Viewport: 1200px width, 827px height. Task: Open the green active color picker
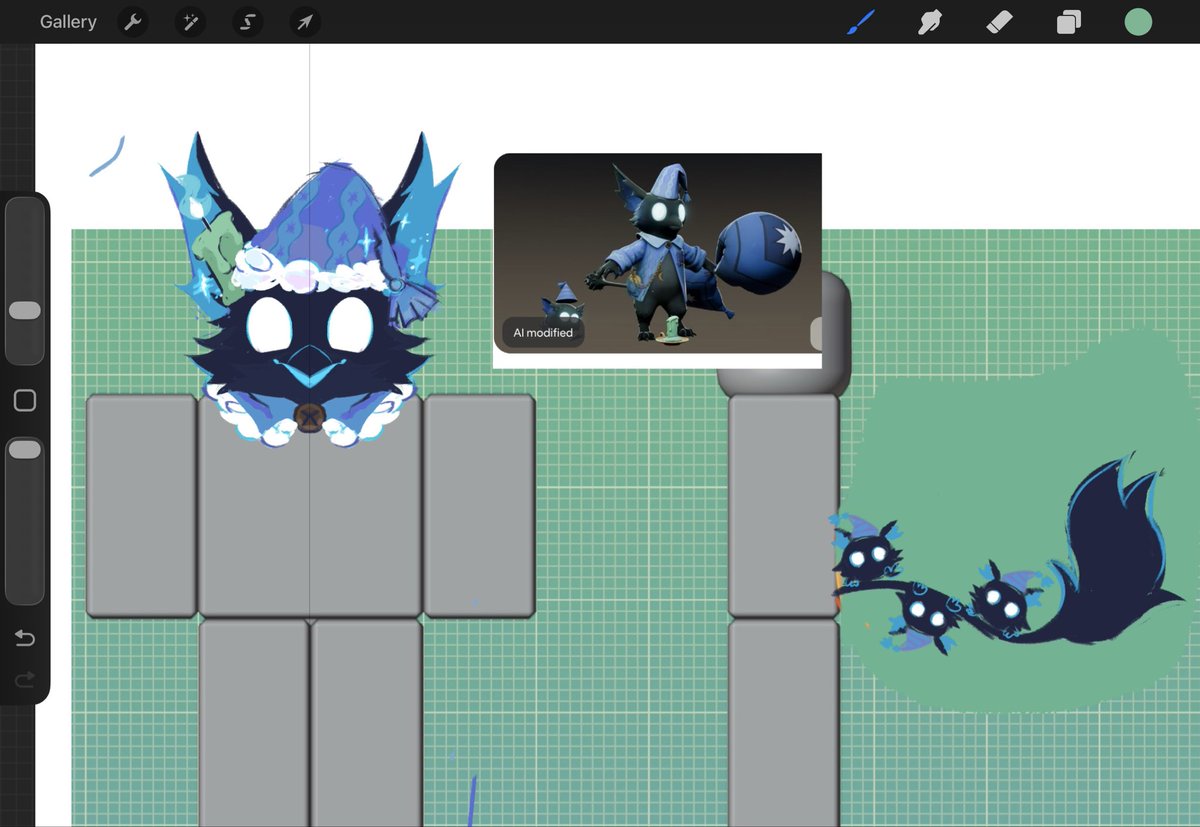click(1138, 22)
